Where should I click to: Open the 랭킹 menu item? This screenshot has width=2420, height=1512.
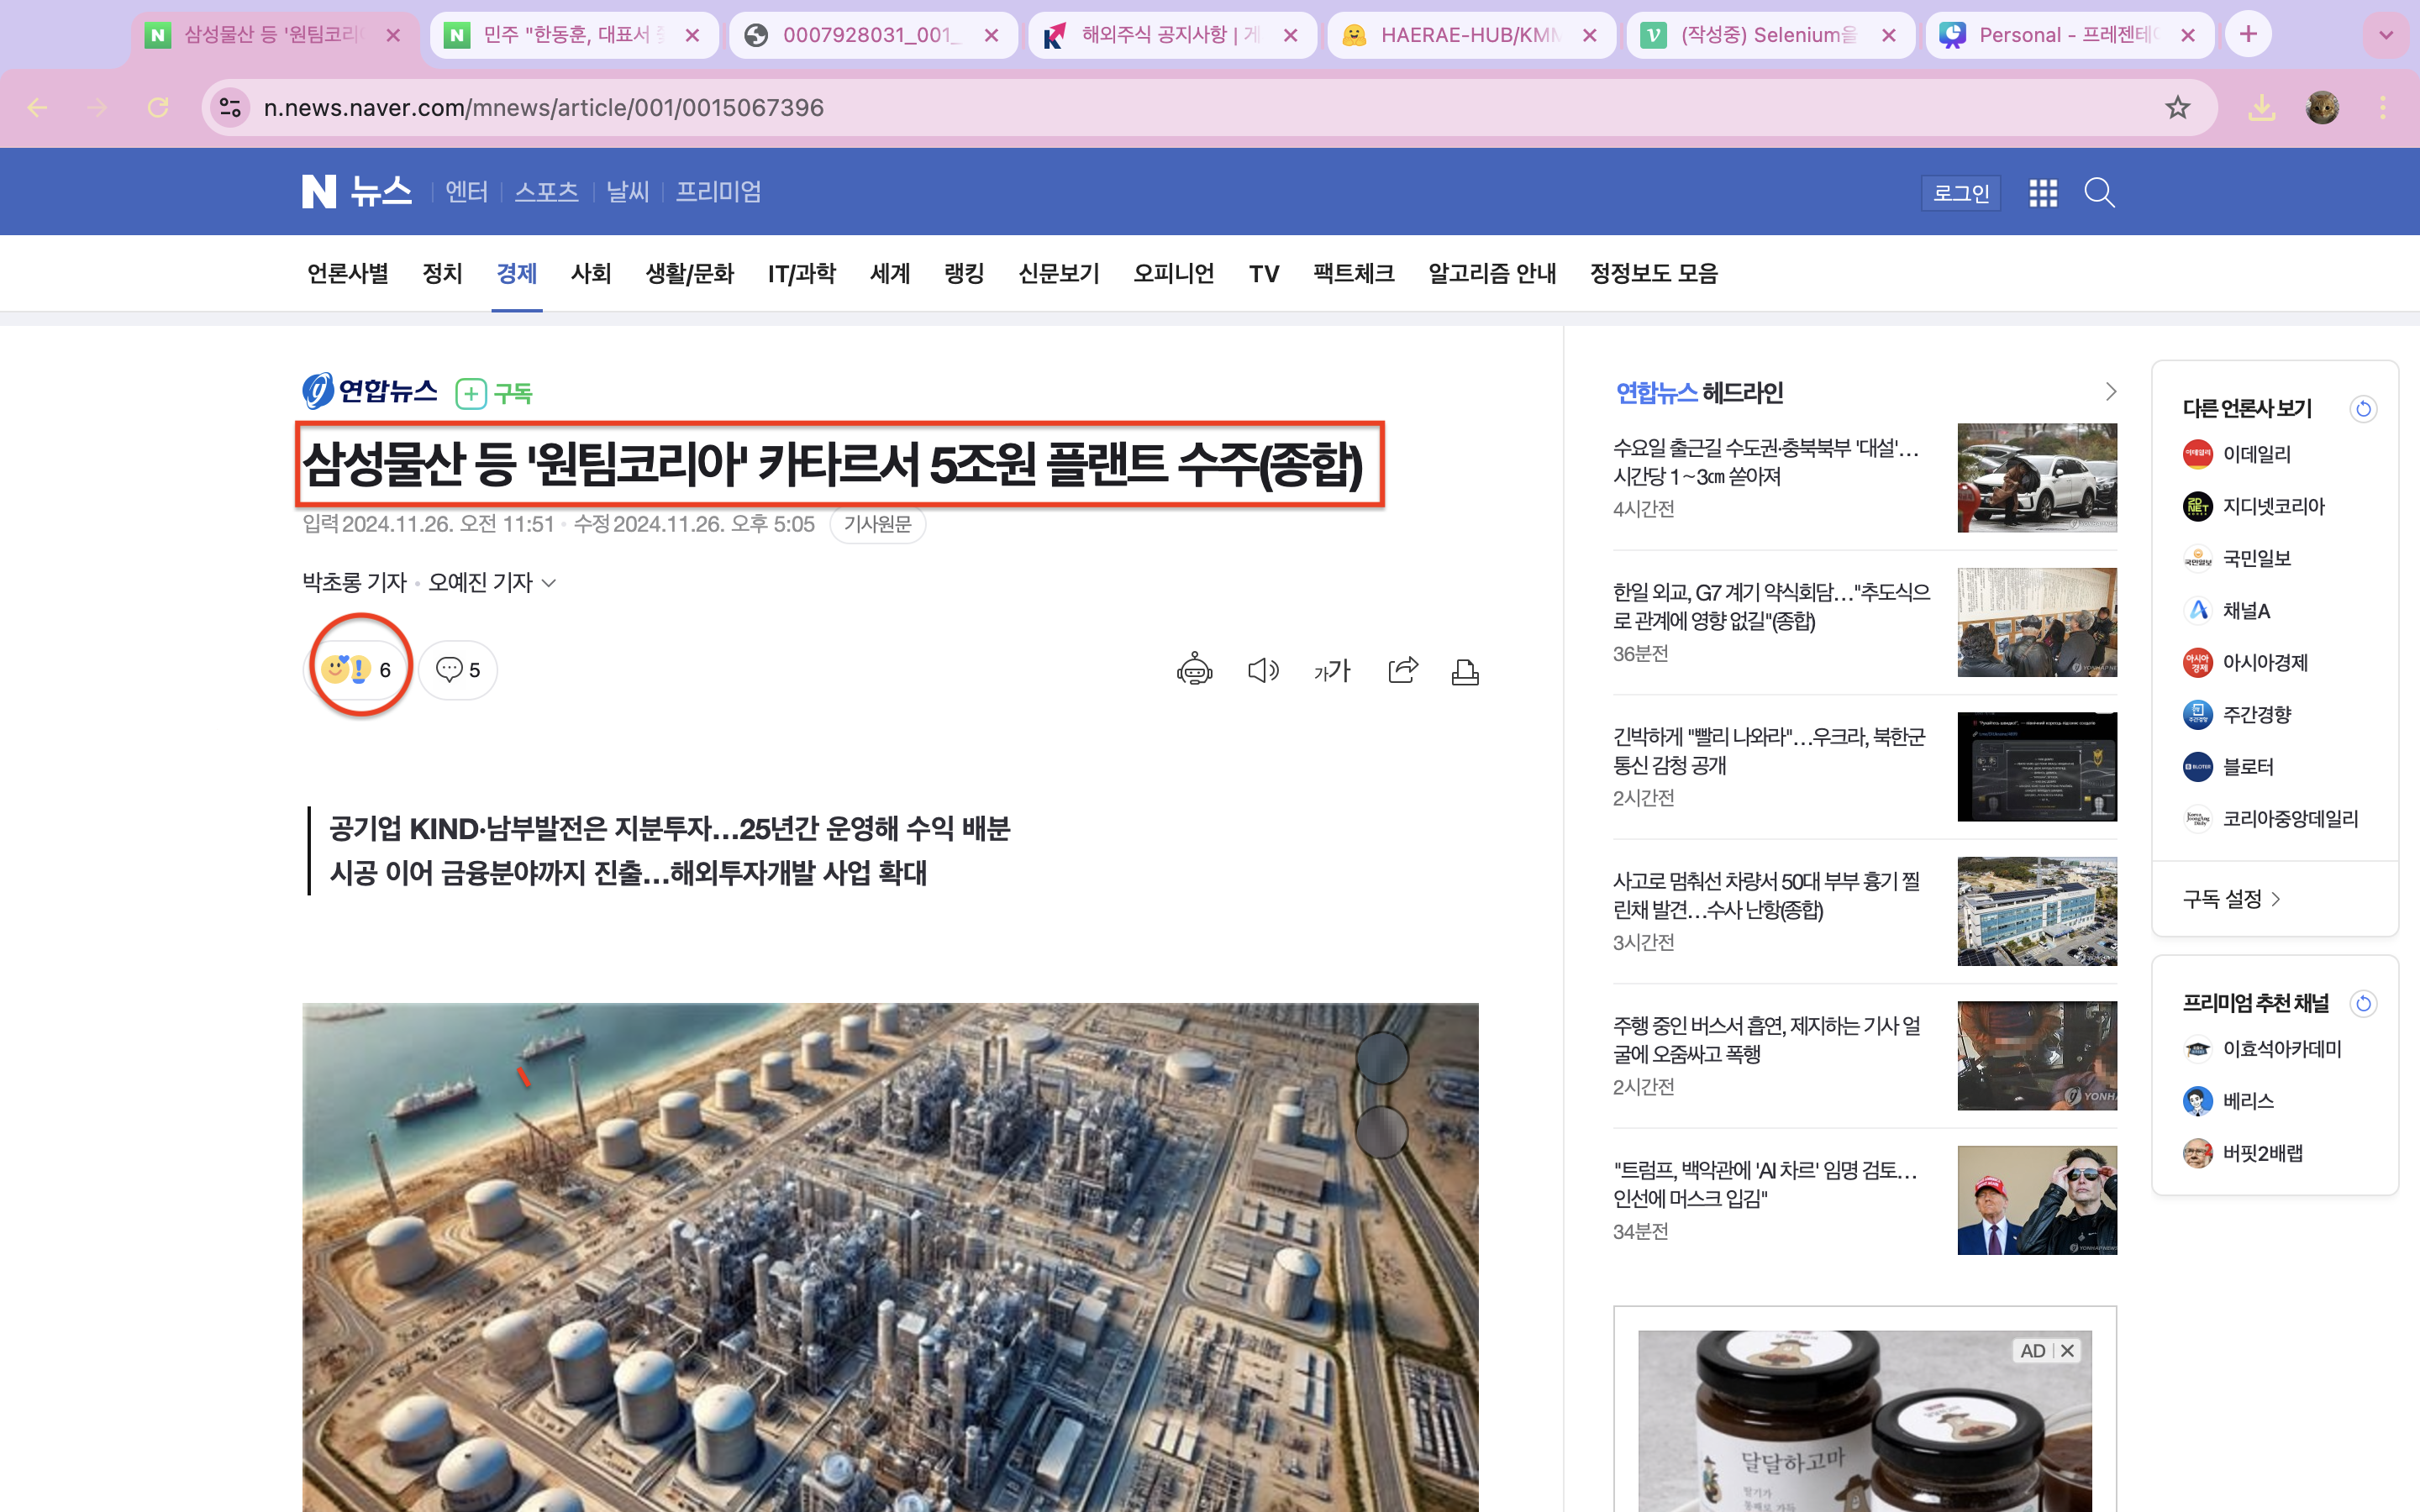964,273
